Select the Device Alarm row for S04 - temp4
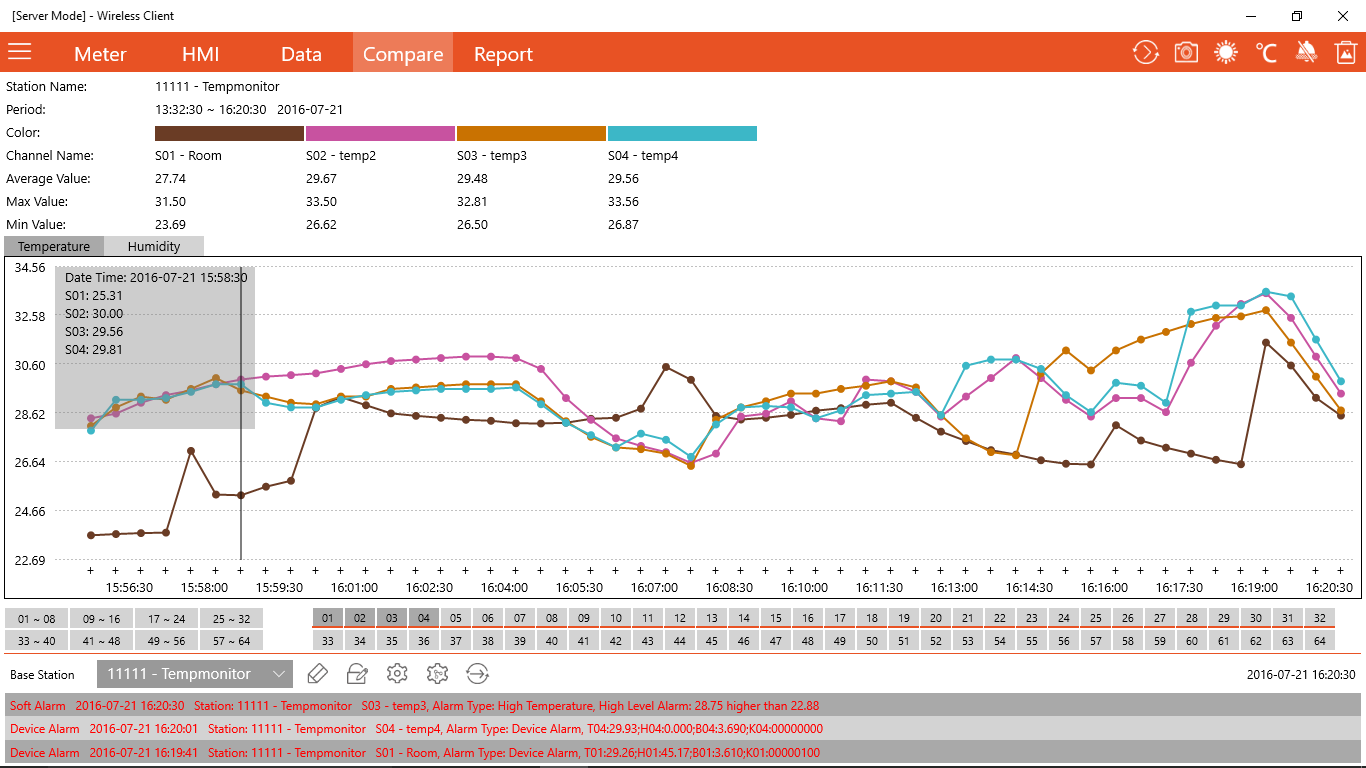The width and height of the screenshot is (1366, 768). click(683, 729)
